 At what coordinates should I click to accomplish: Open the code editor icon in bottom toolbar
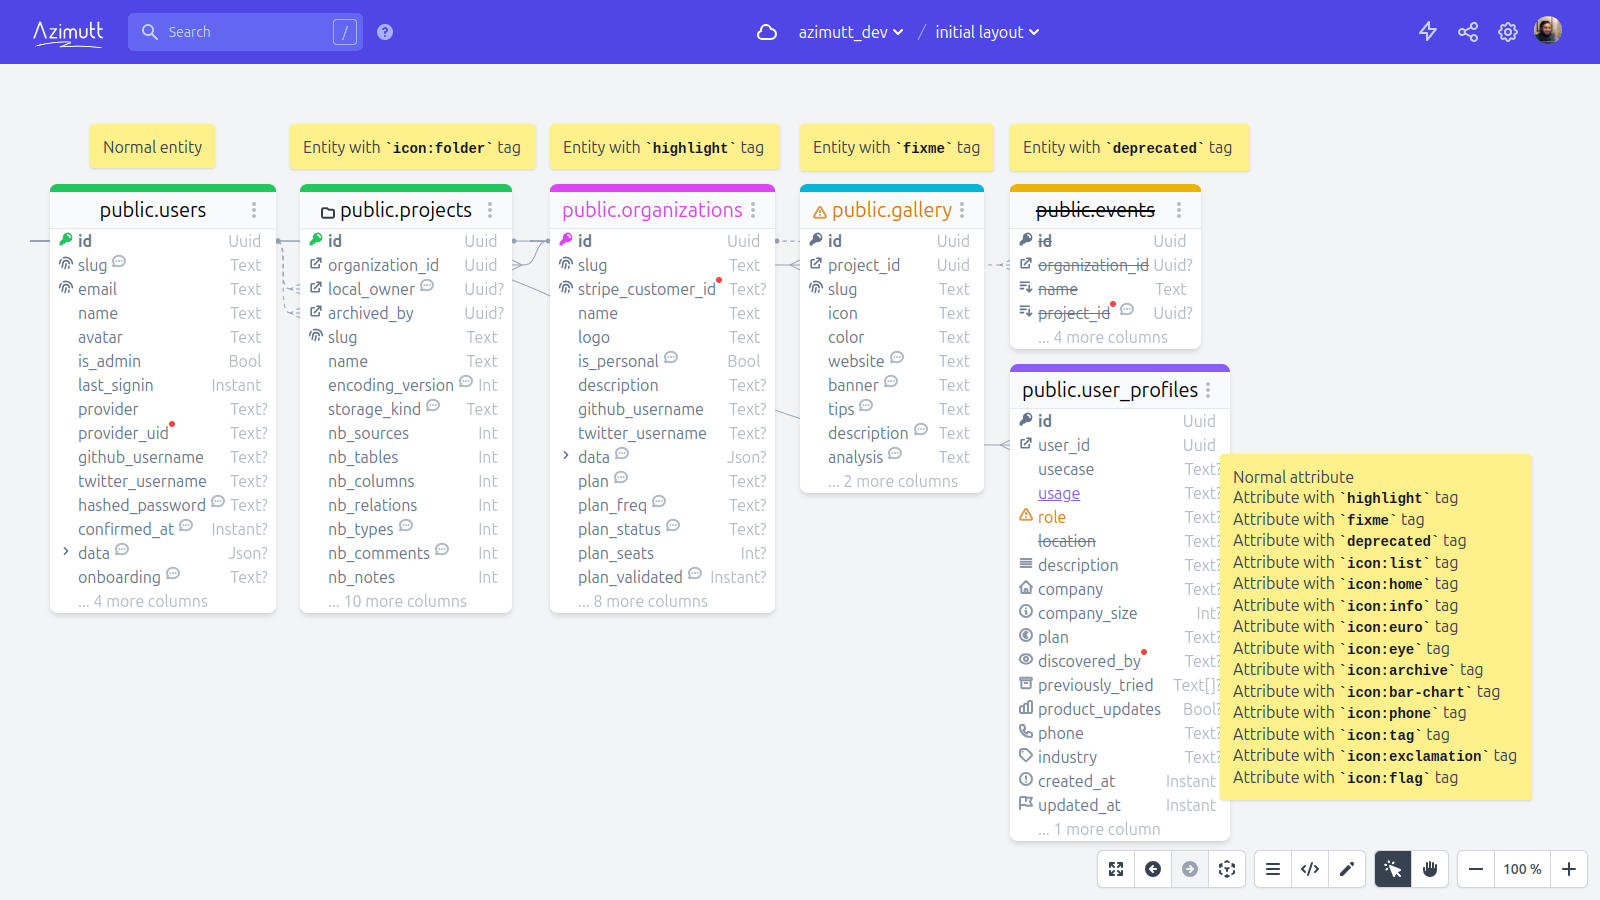tap(1310, 869)
